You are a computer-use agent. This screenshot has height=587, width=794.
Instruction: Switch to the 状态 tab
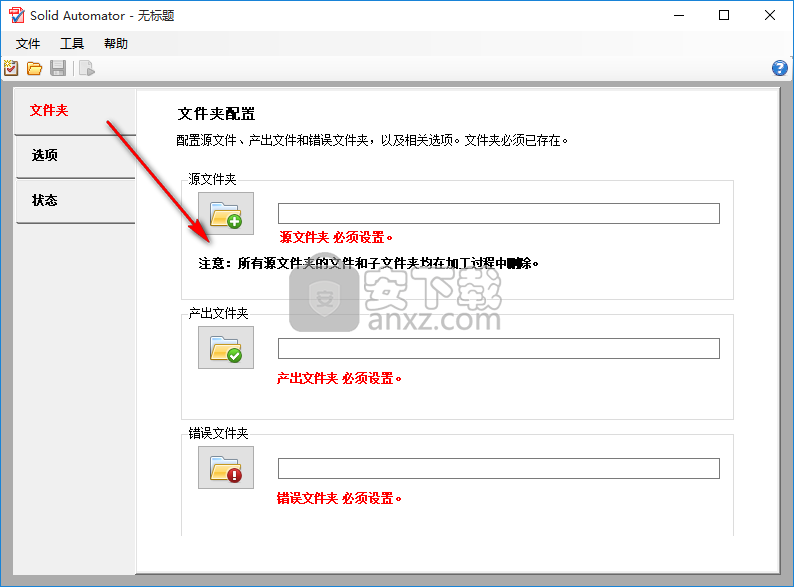[75, 201]
